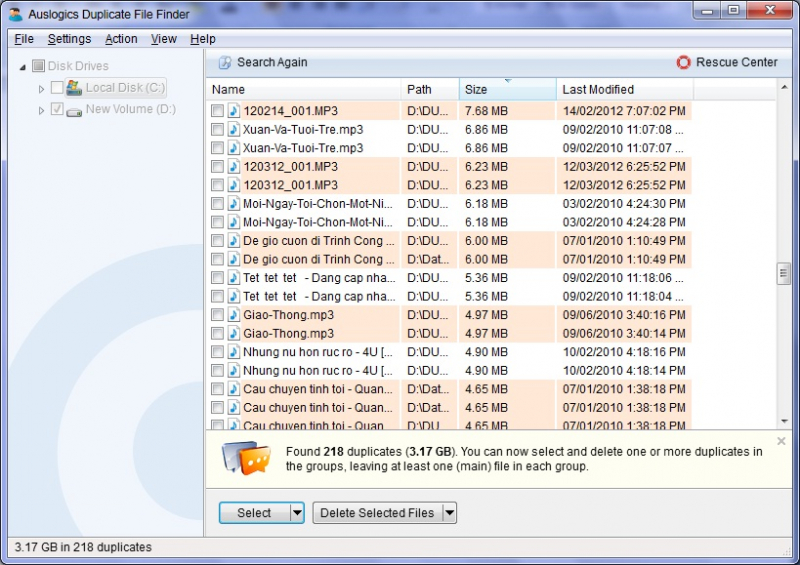Sort by the Name column header
This screenshot has height=565, width=800.
tap(304, 89)
